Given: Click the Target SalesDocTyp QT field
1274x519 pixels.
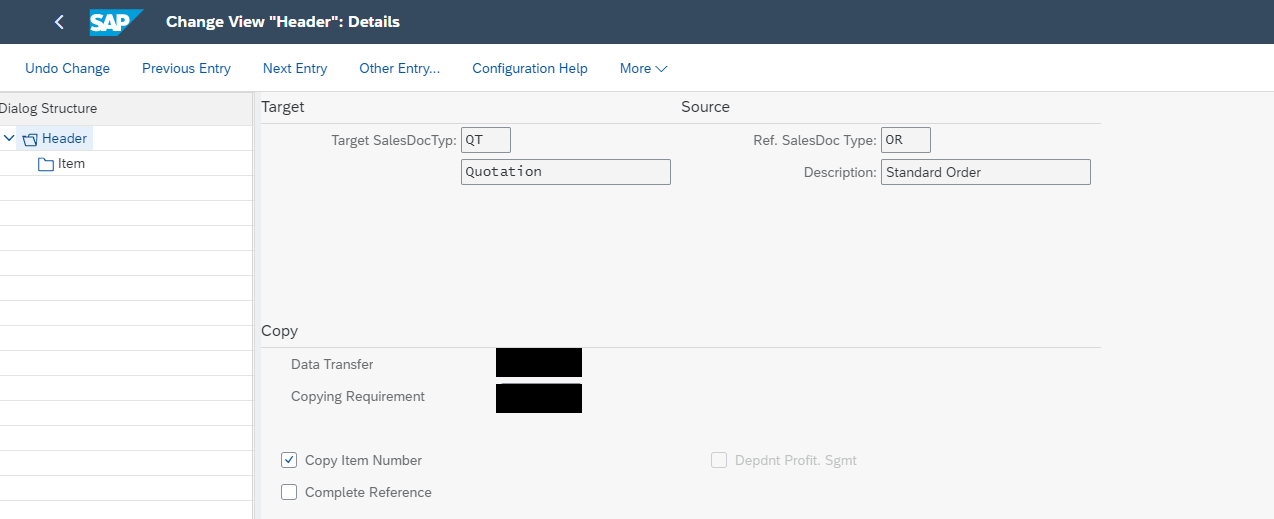Looking at the screenshot, I should pyautogui.click(x=486, y=140).
